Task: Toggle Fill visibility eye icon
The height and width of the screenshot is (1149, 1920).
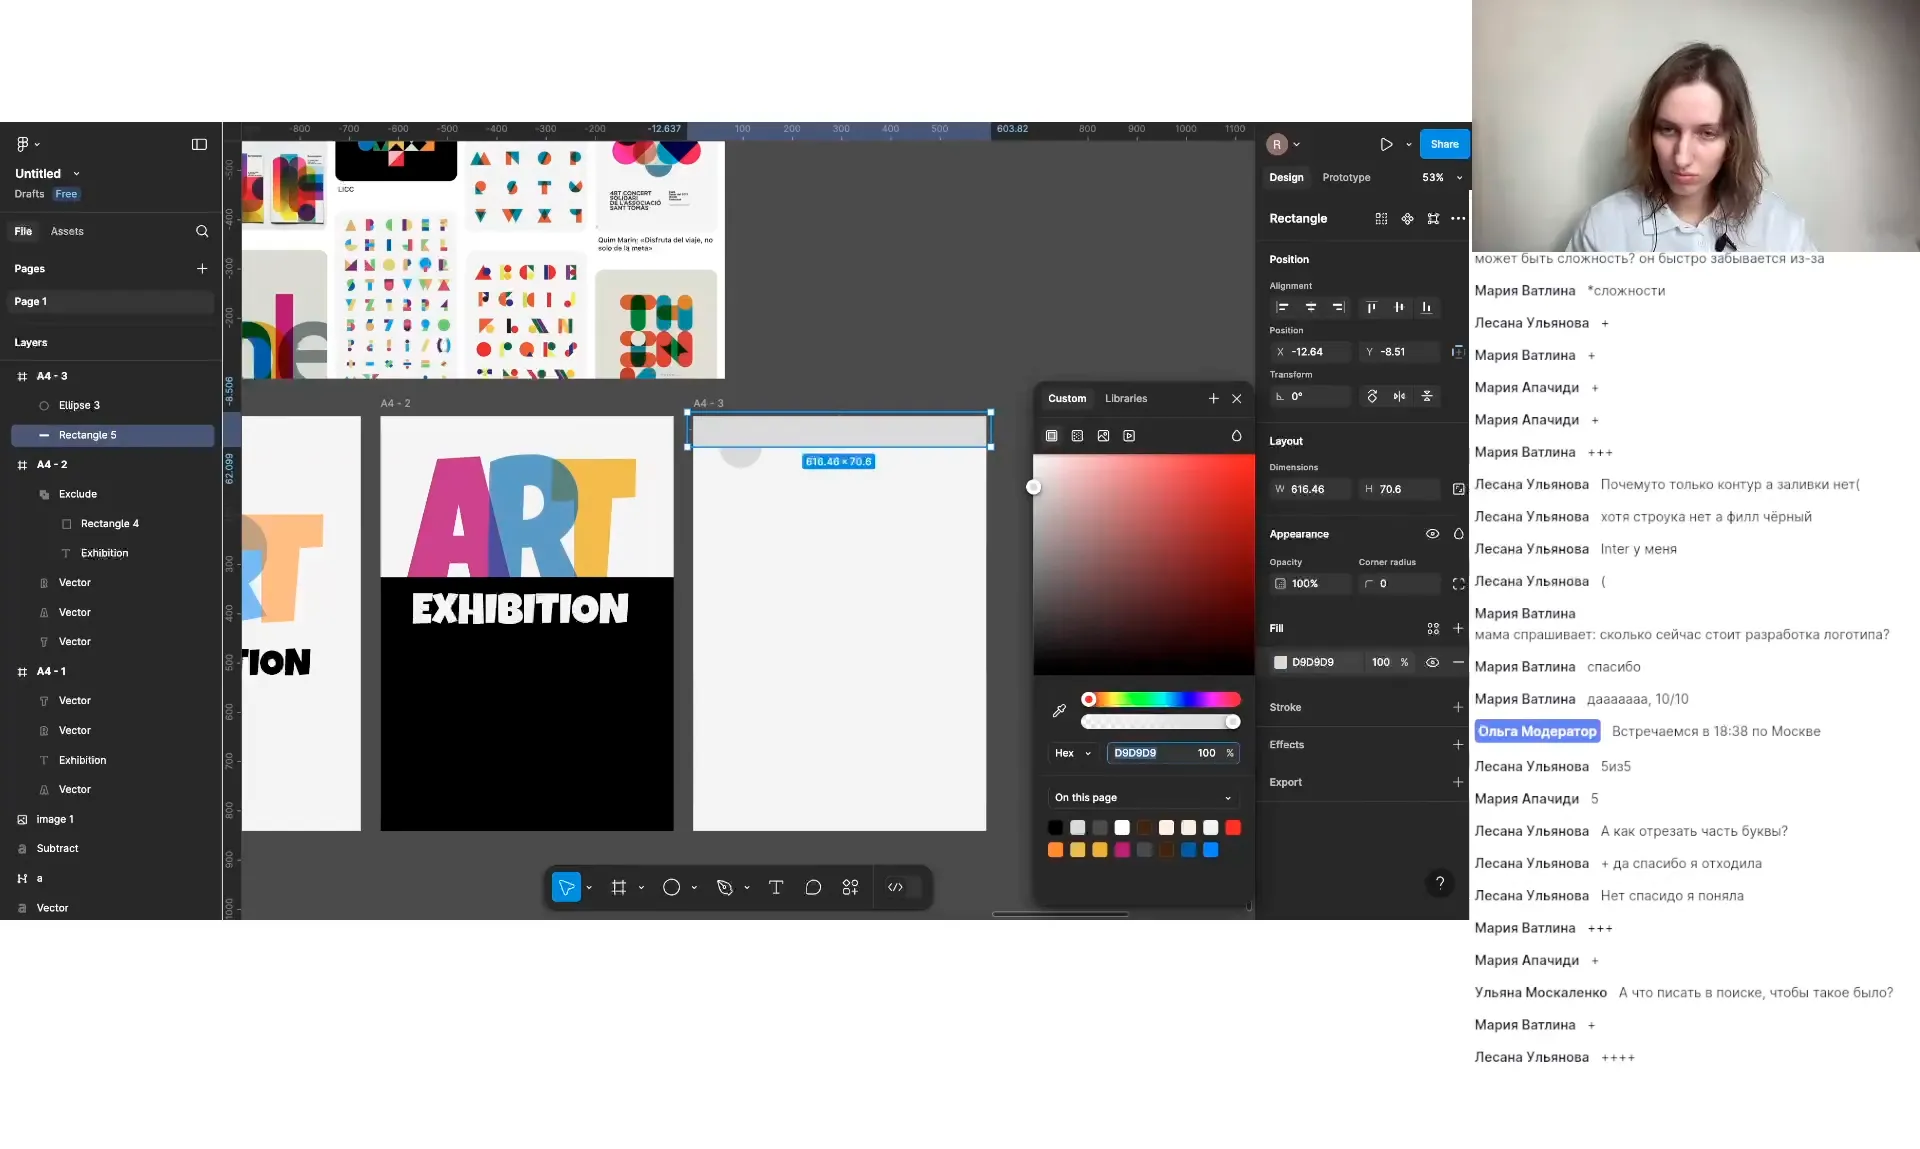Action: [x=1432, y=662]
